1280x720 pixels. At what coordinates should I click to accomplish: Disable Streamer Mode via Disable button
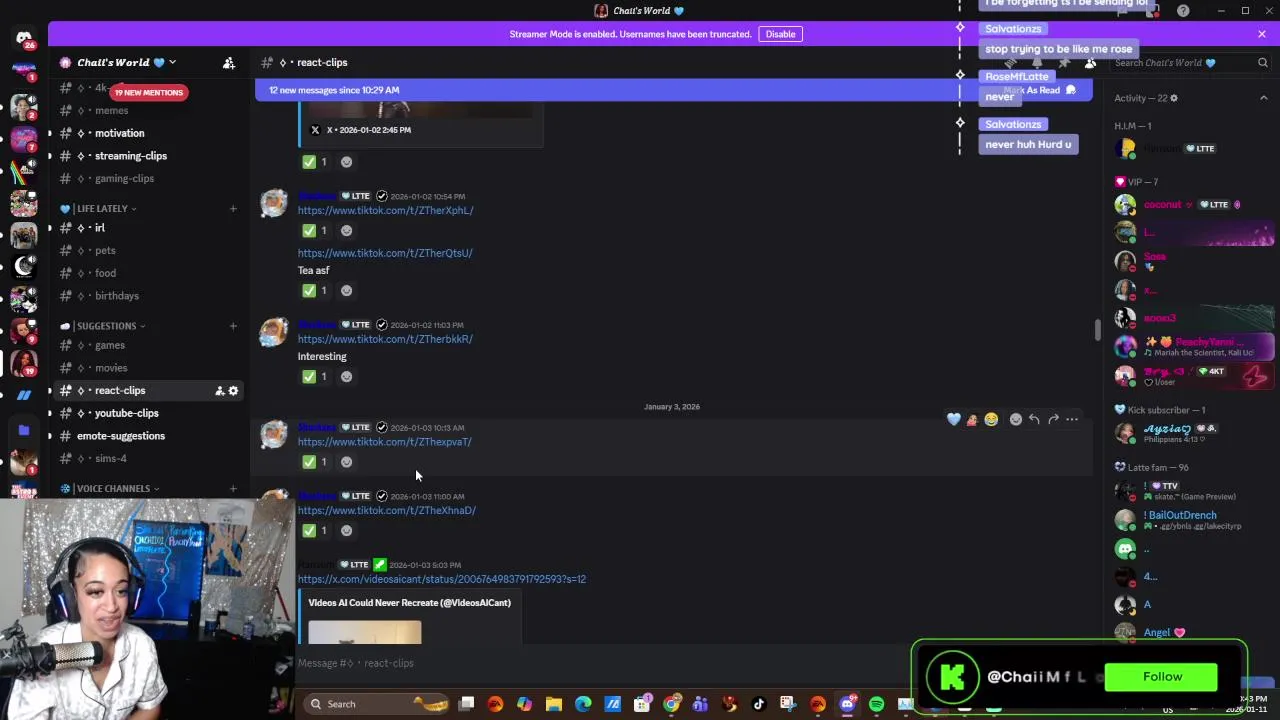click(x=780, y=34)
